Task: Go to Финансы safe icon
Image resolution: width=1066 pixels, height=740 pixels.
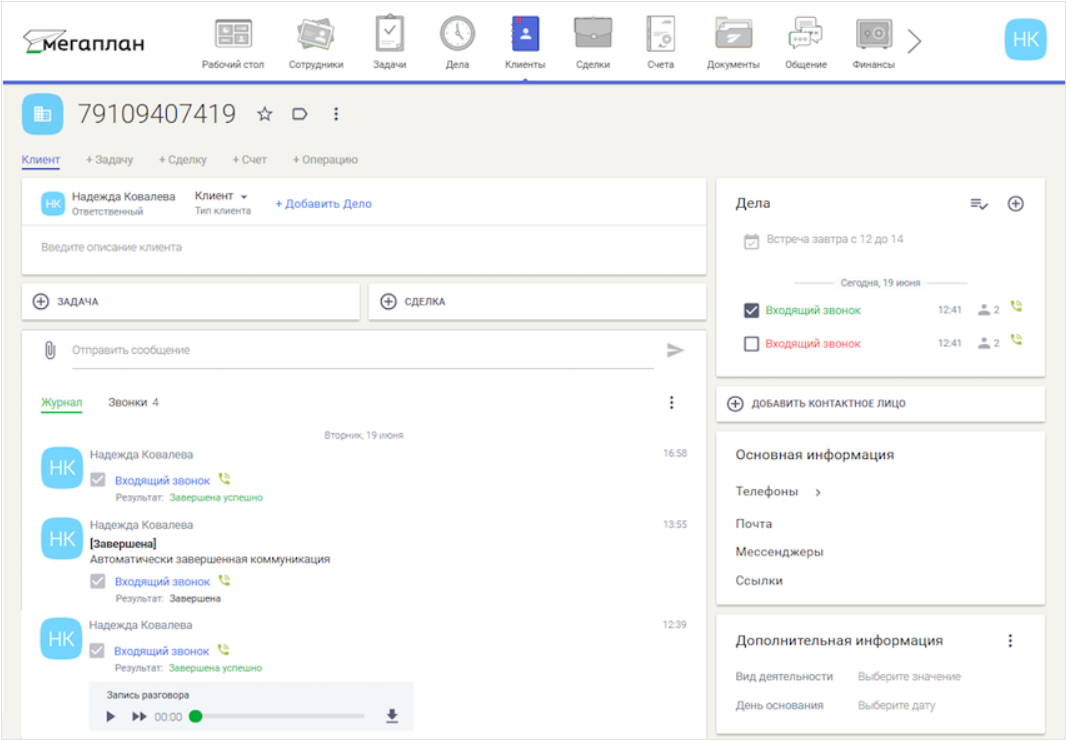Action: tap(873, 35)
